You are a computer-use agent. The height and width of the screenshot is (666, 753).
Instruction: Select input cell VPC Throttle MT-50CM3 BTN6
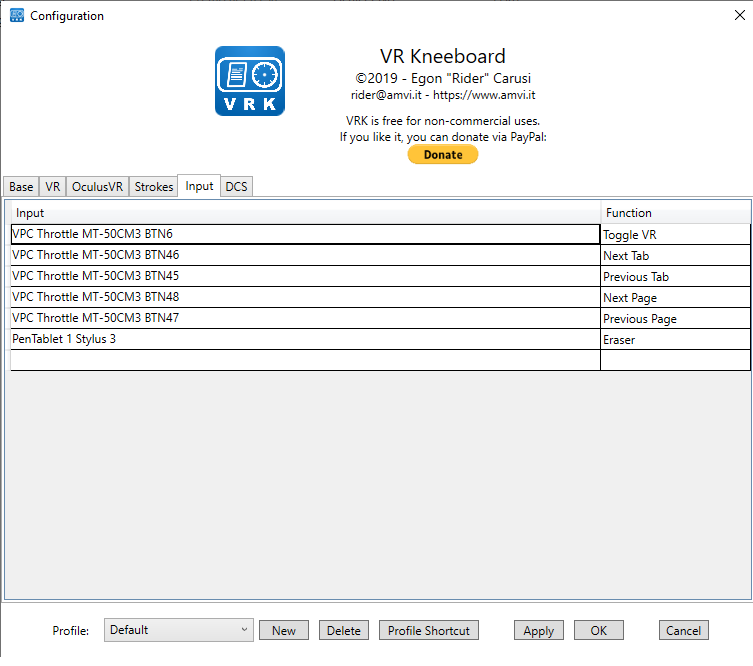(305, 234)
